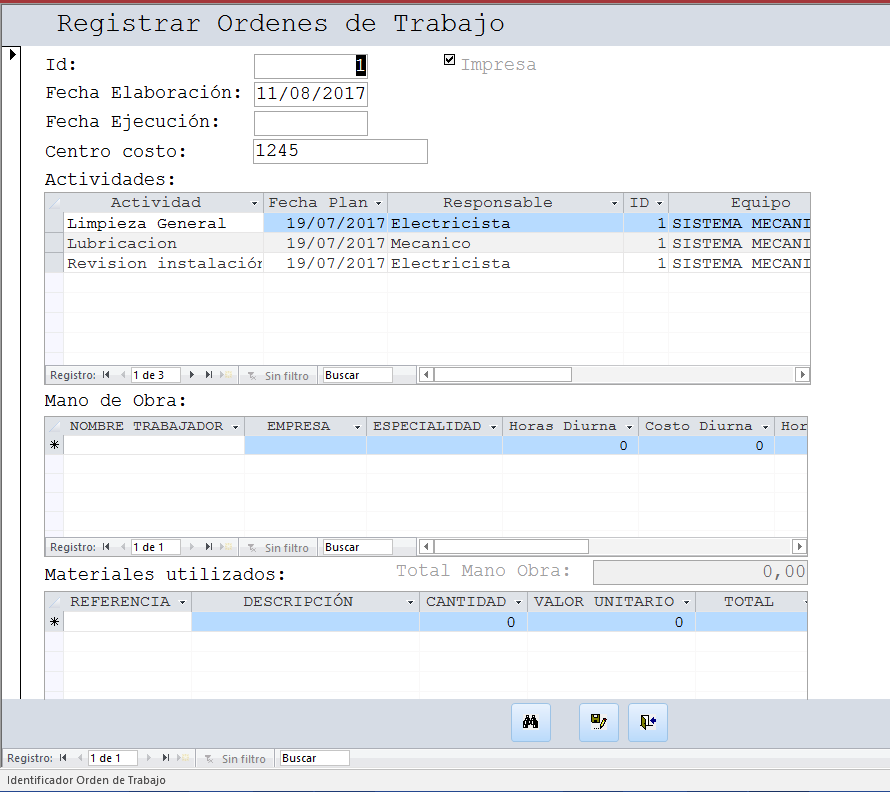Expand the CANTIDAD column dropdown arrow
The height and width of the screenshot is (792, 890).
pyautogui.click(x=517, y=603)
